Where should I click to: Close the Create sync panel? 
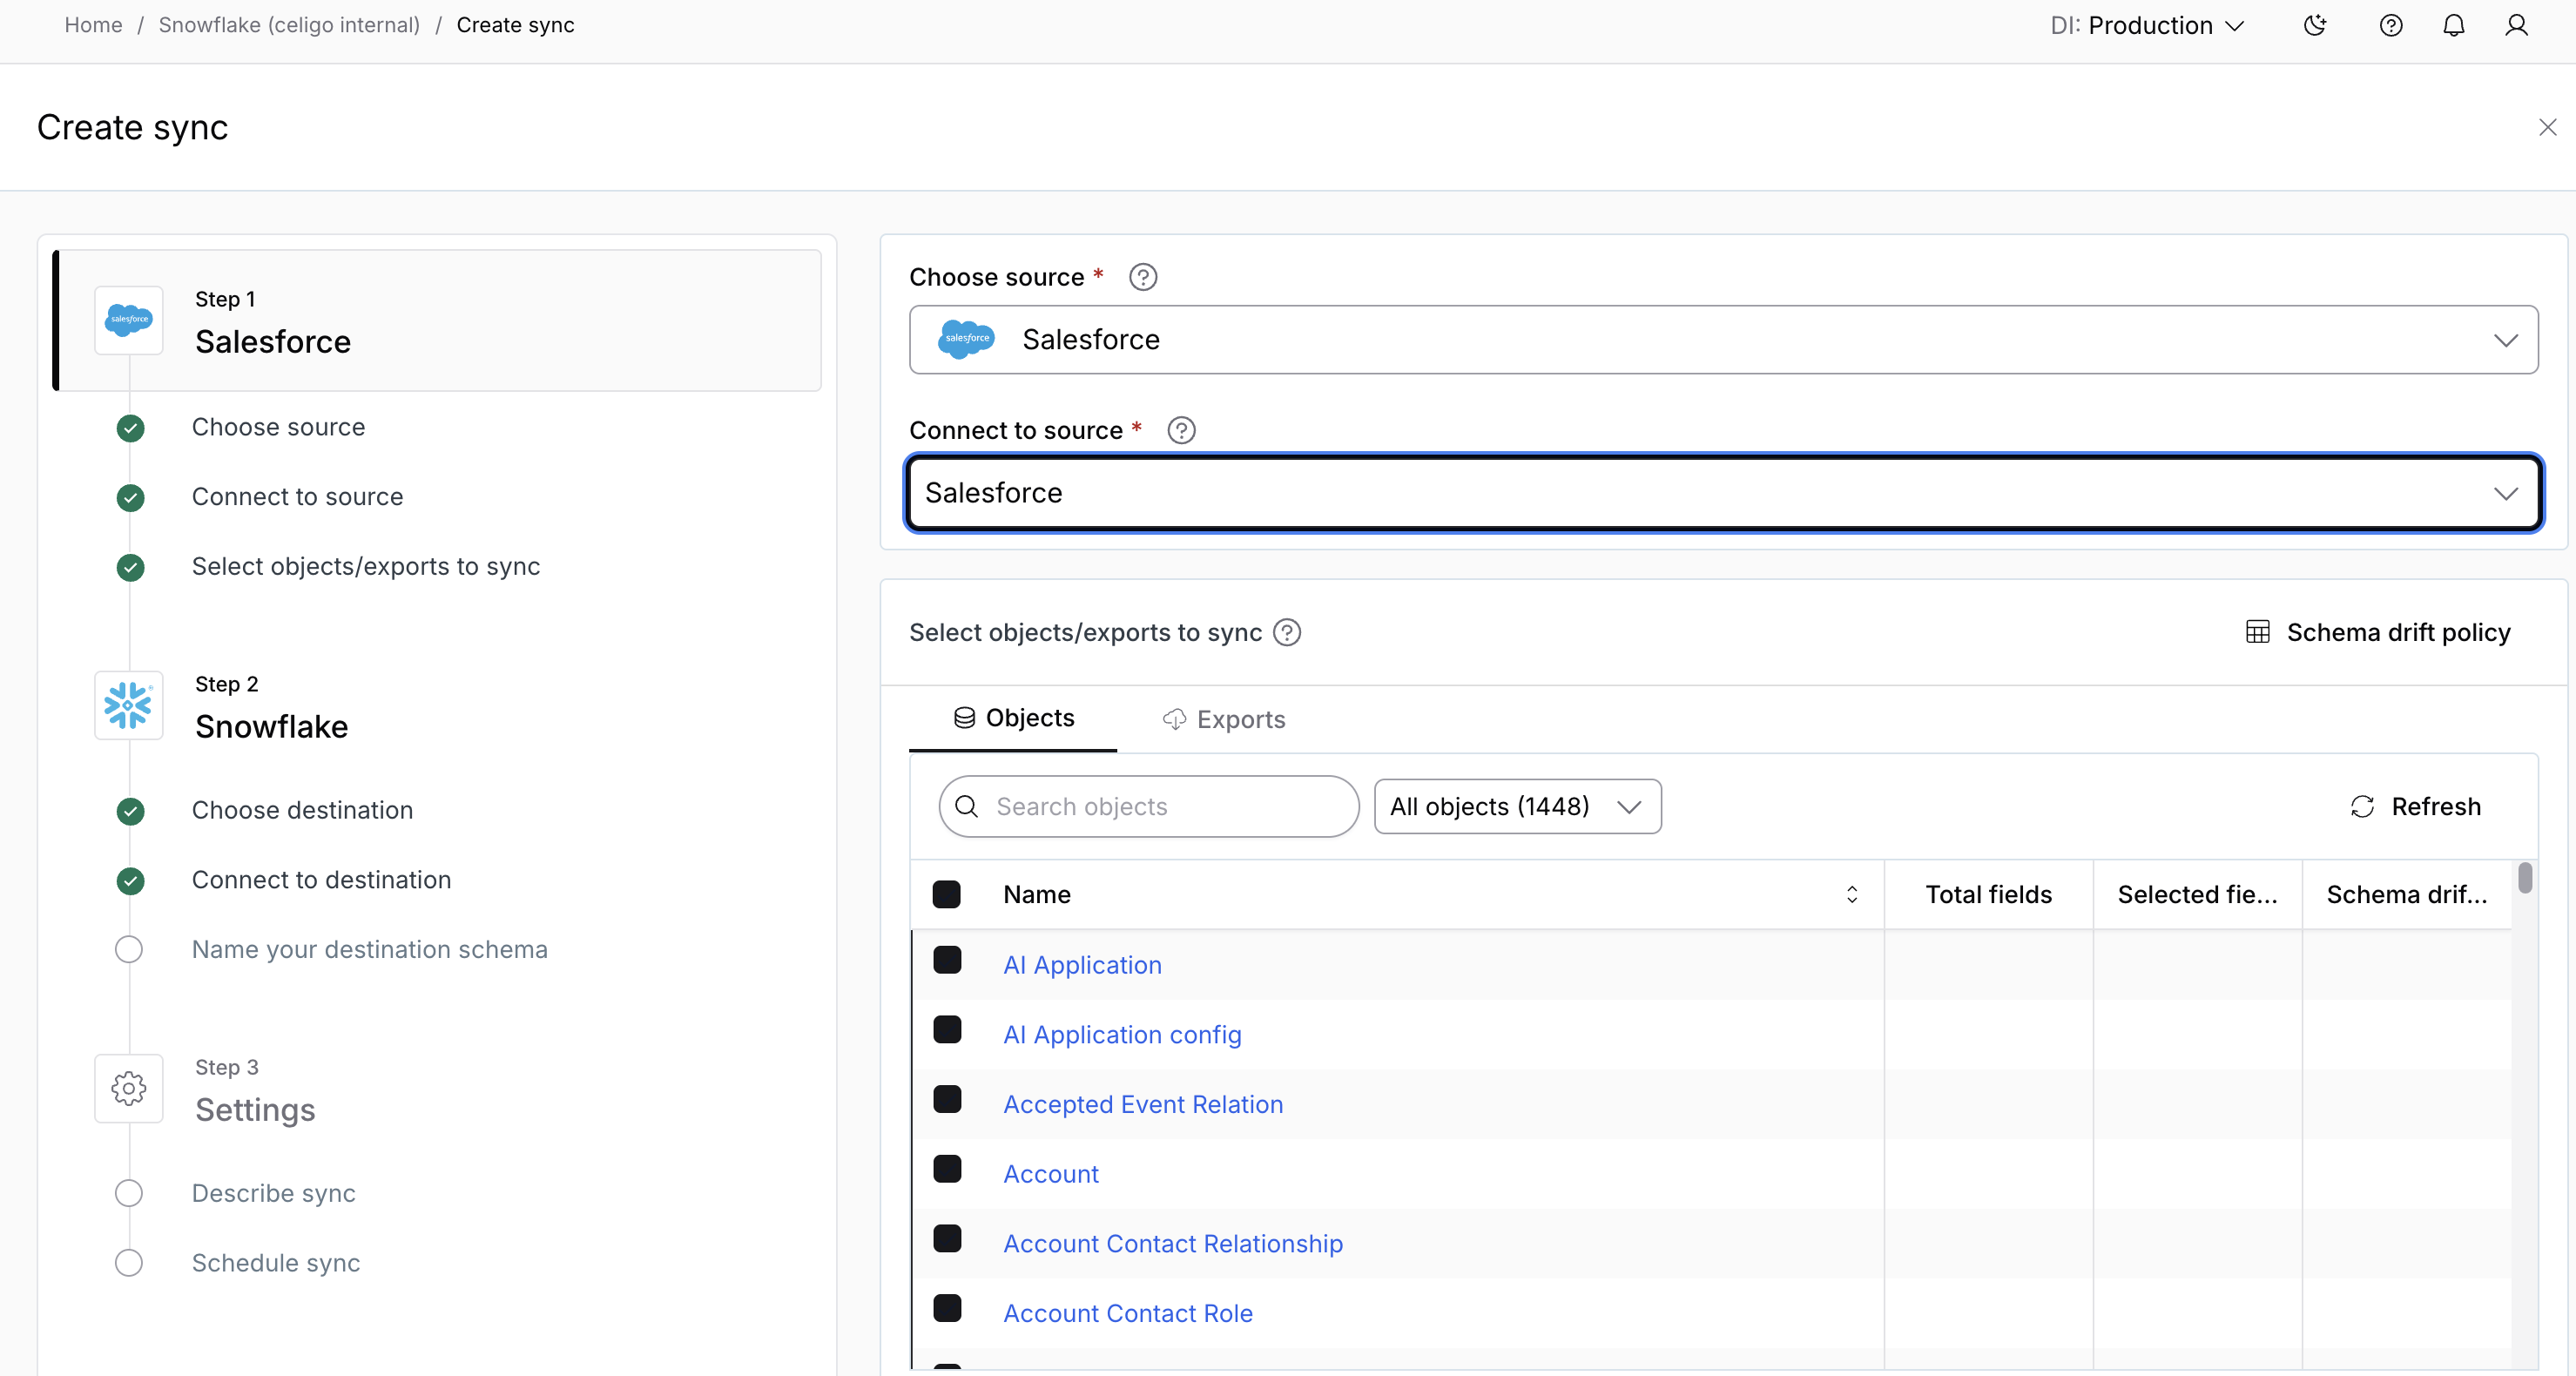click(x=2547, y=127)
